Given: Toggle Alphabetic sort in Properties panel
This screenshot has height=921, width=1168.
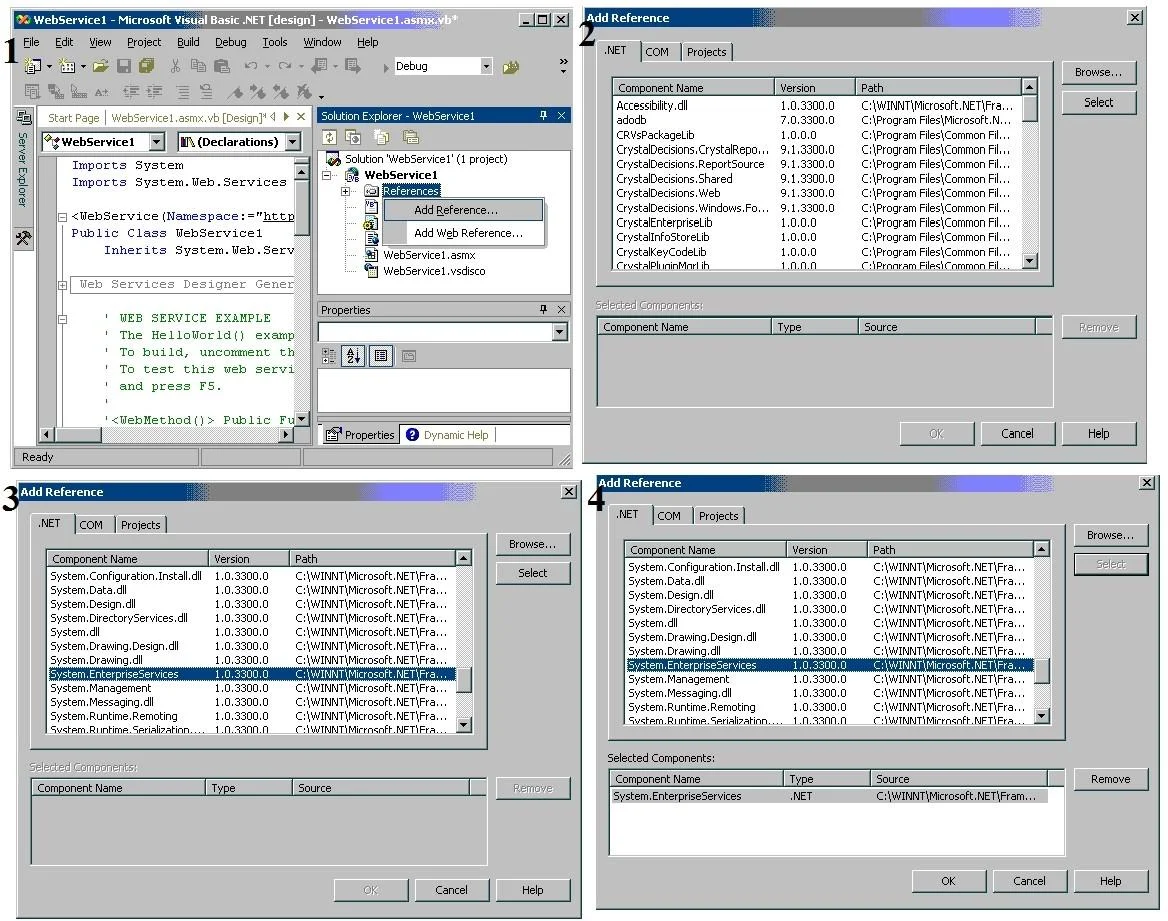Looking at the screenshot, I should 353,356.
